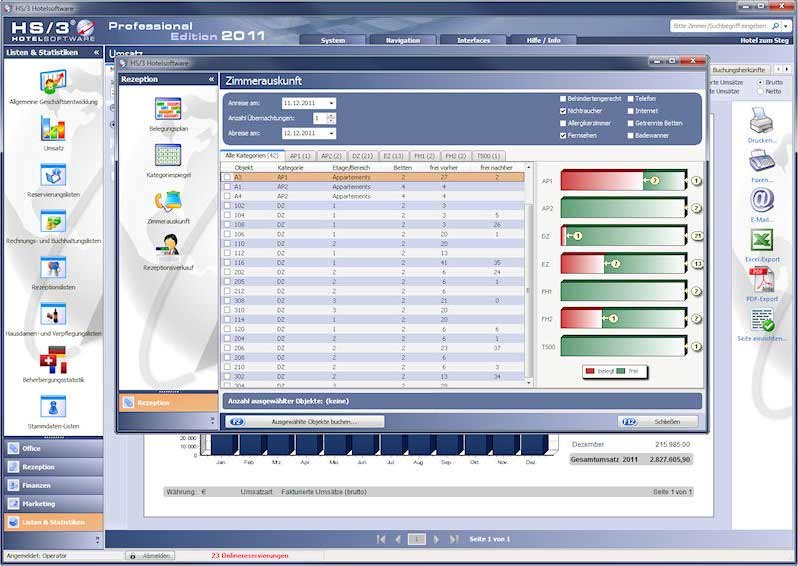Open the Anreise am date dropdown
This screenshot has width=798, height=566.
331,103
